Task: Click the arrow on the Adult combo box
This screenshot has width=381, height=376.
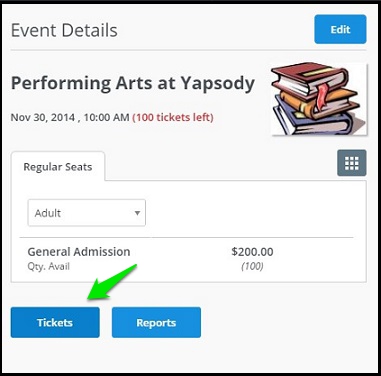Action: [x=137, y=213]
